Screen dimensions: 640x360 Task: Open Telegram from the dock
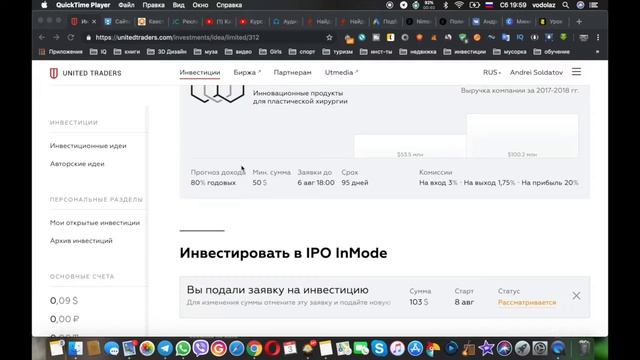165,348
